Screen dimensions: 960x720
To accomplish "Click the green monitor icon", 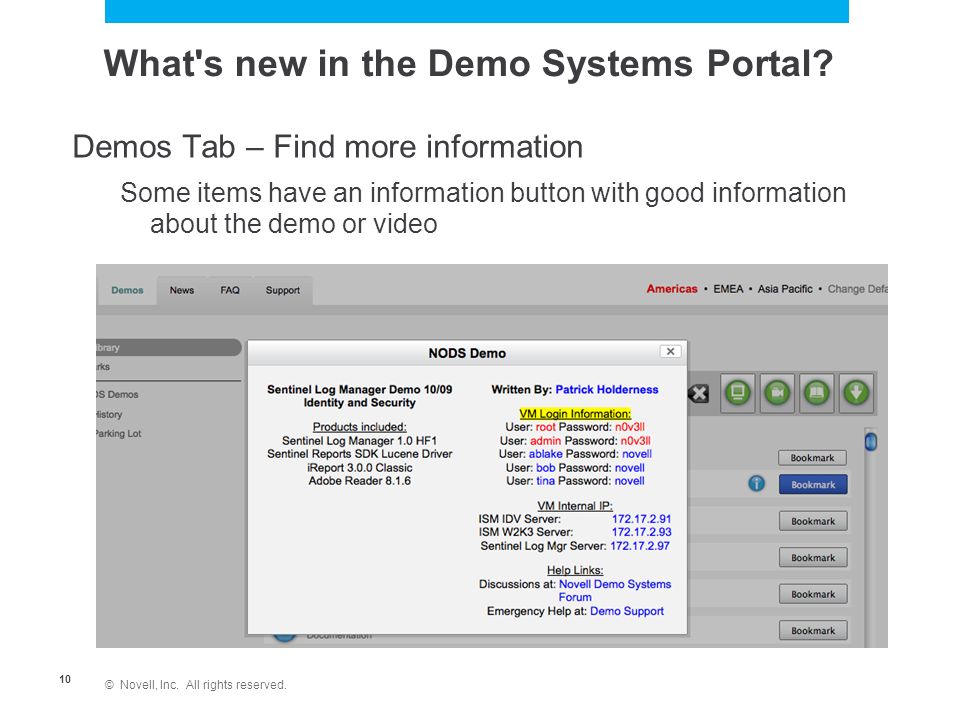I will tap(738, 392).
